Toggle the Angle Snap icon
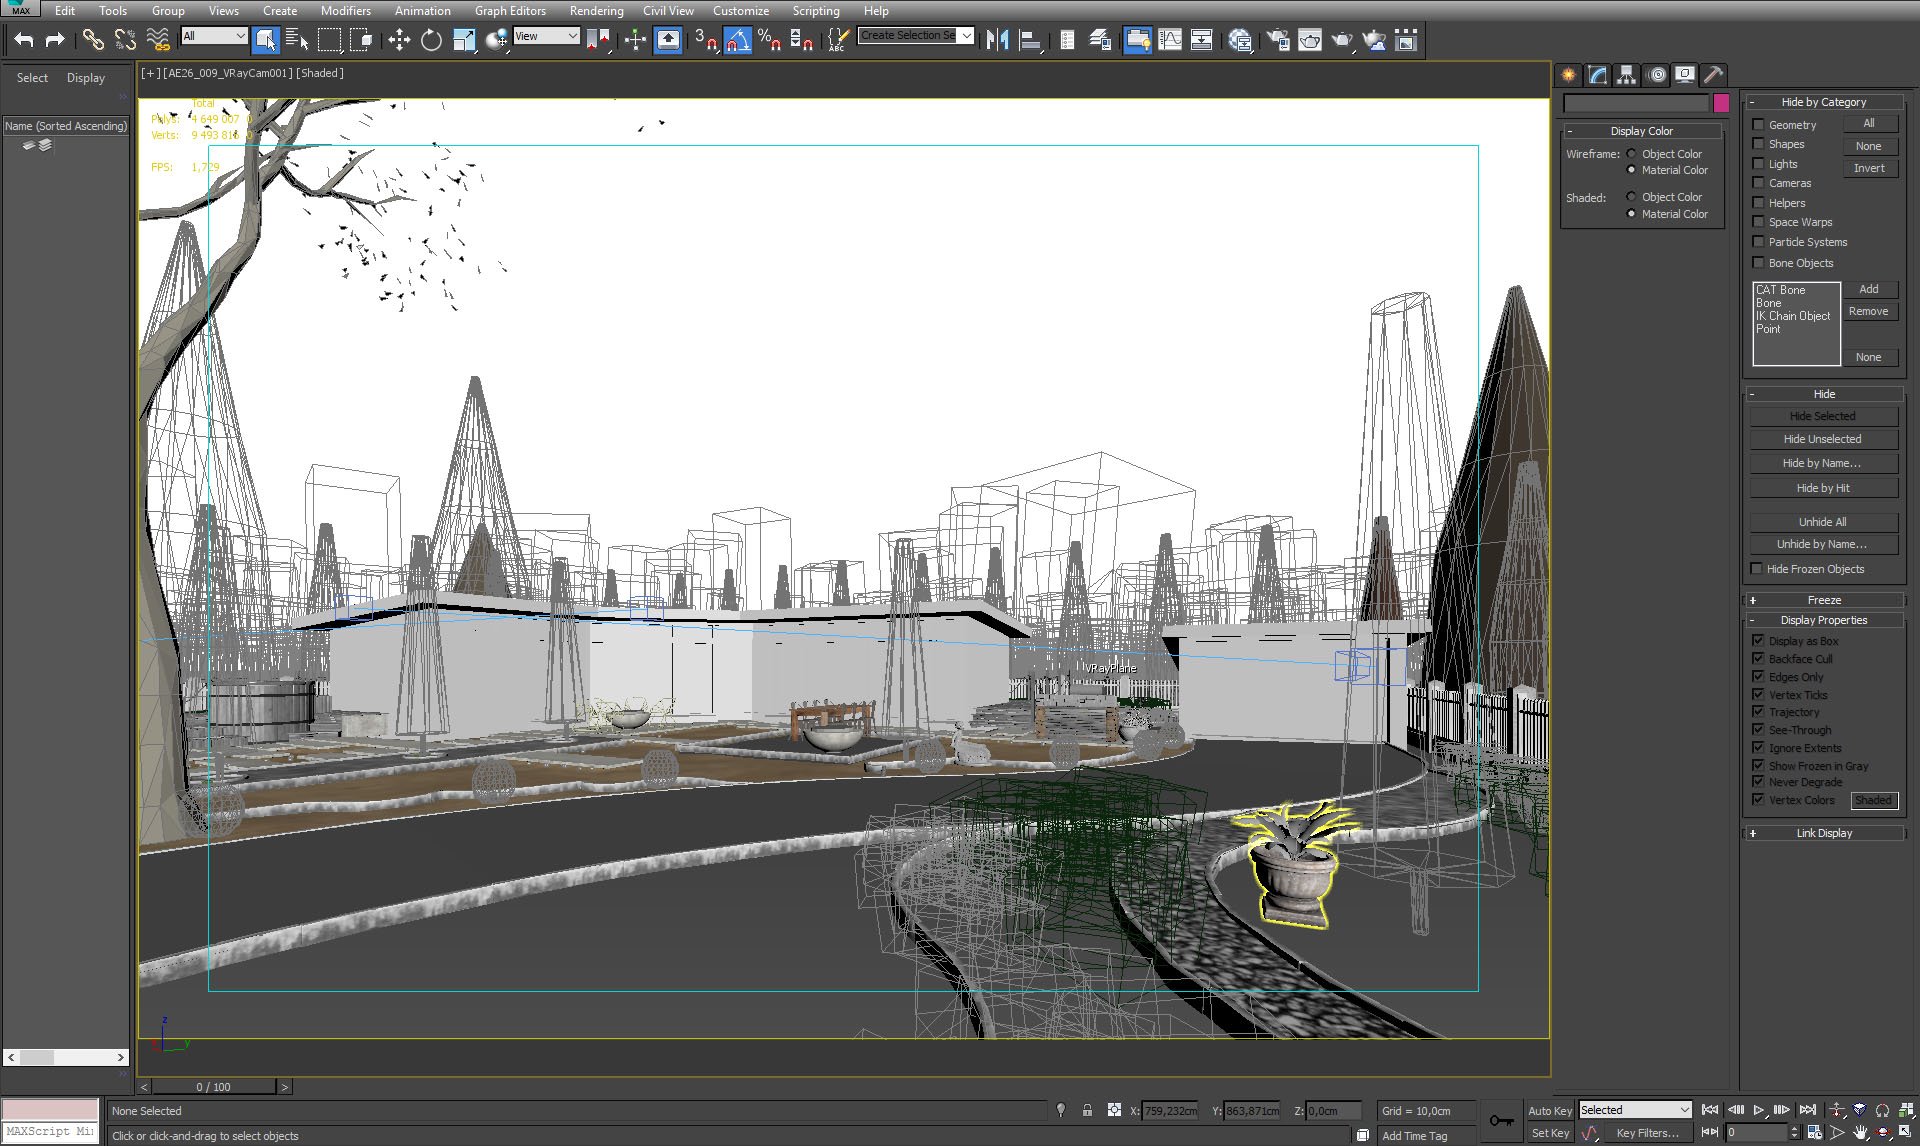 point(737,40)
